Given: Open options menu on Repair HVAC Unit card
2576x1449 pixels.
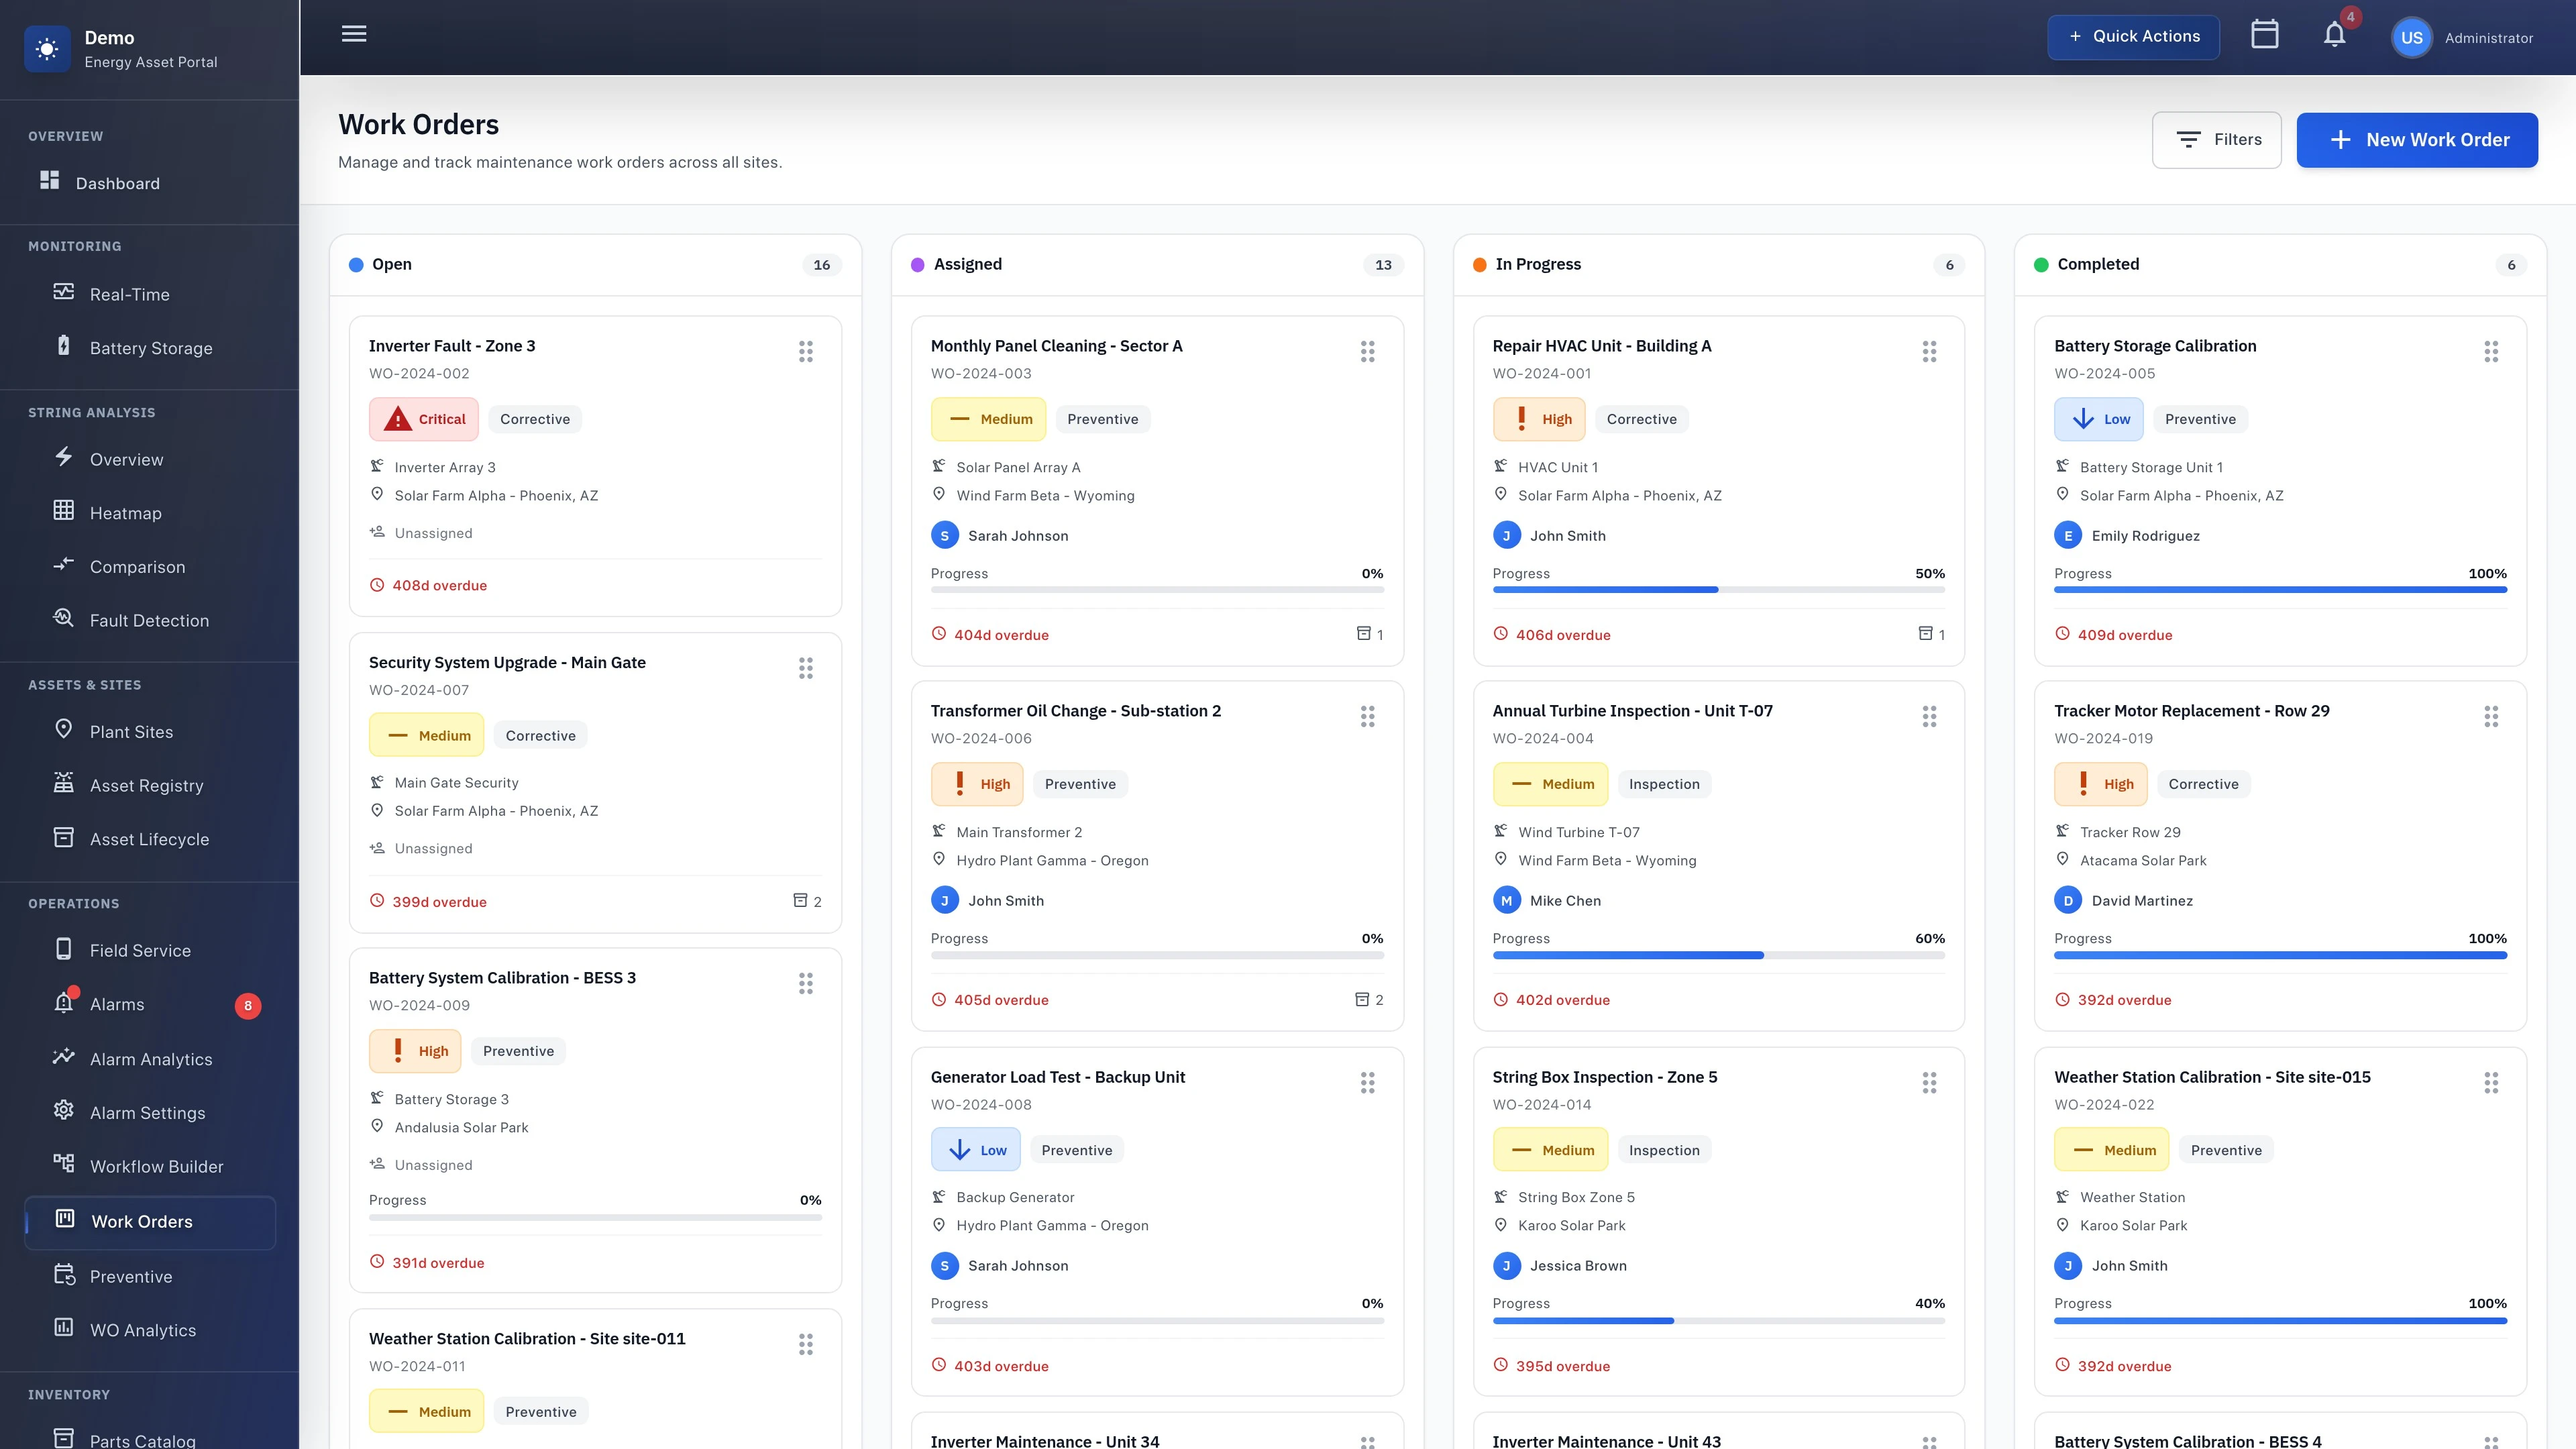Looking at the screenshot, I should click(x=1929, y=351).
